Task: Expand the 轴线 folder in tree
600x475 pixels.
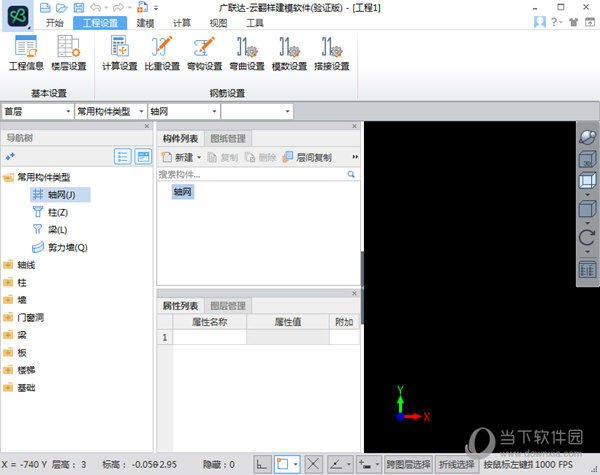Action: 8,265
